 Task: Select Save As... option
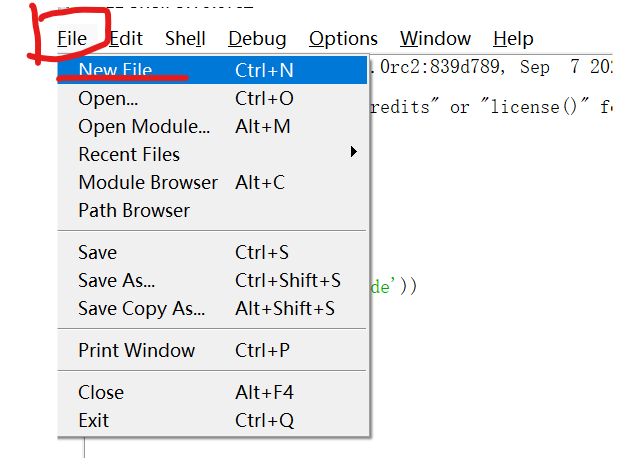pyautogui.click(x=116, y=281)
